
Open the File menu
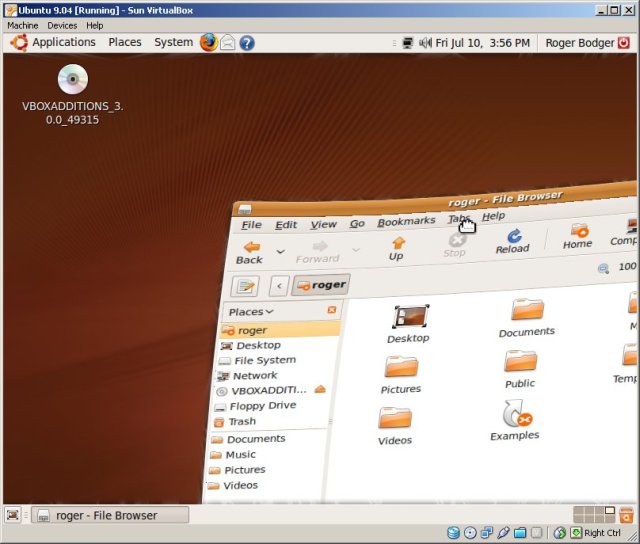[x=251, y=225]
